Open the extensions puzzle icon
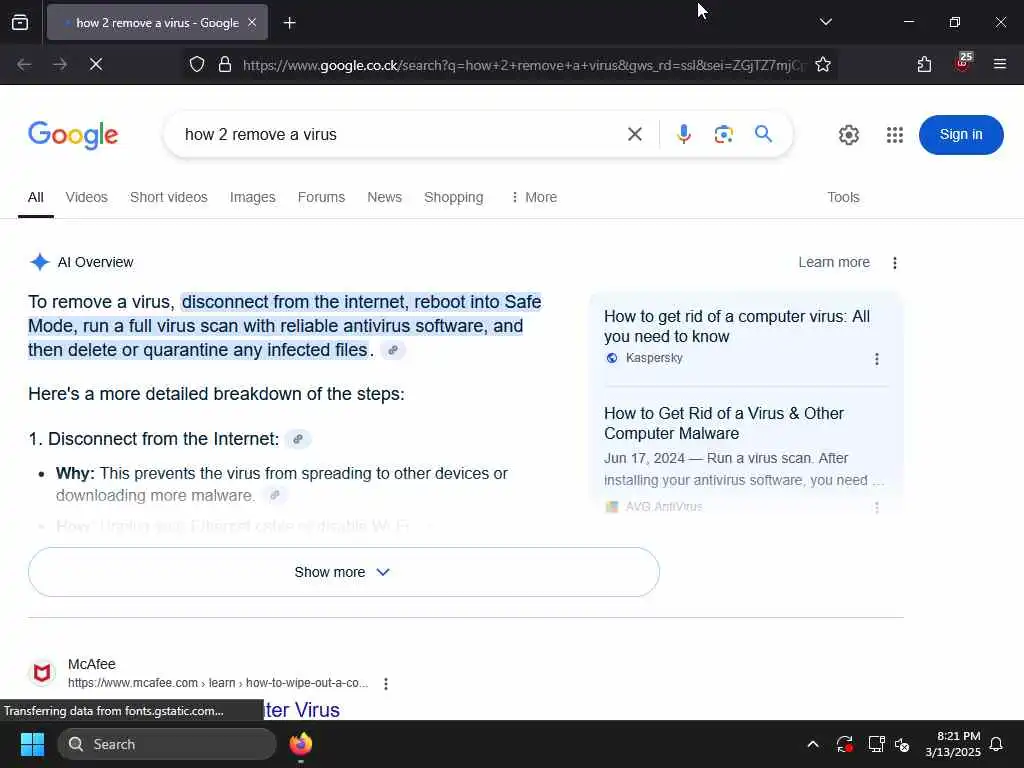 coord(924,64)
